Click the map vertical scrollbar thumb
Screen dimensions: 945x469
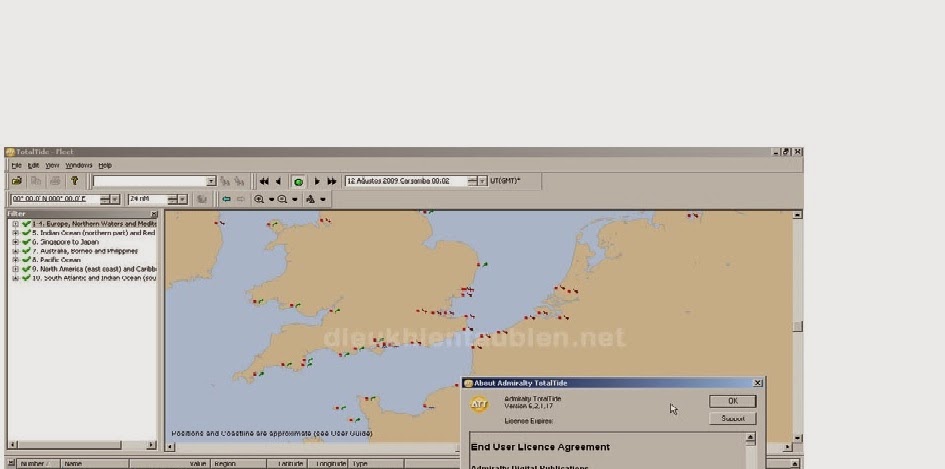tap(797, 326)
